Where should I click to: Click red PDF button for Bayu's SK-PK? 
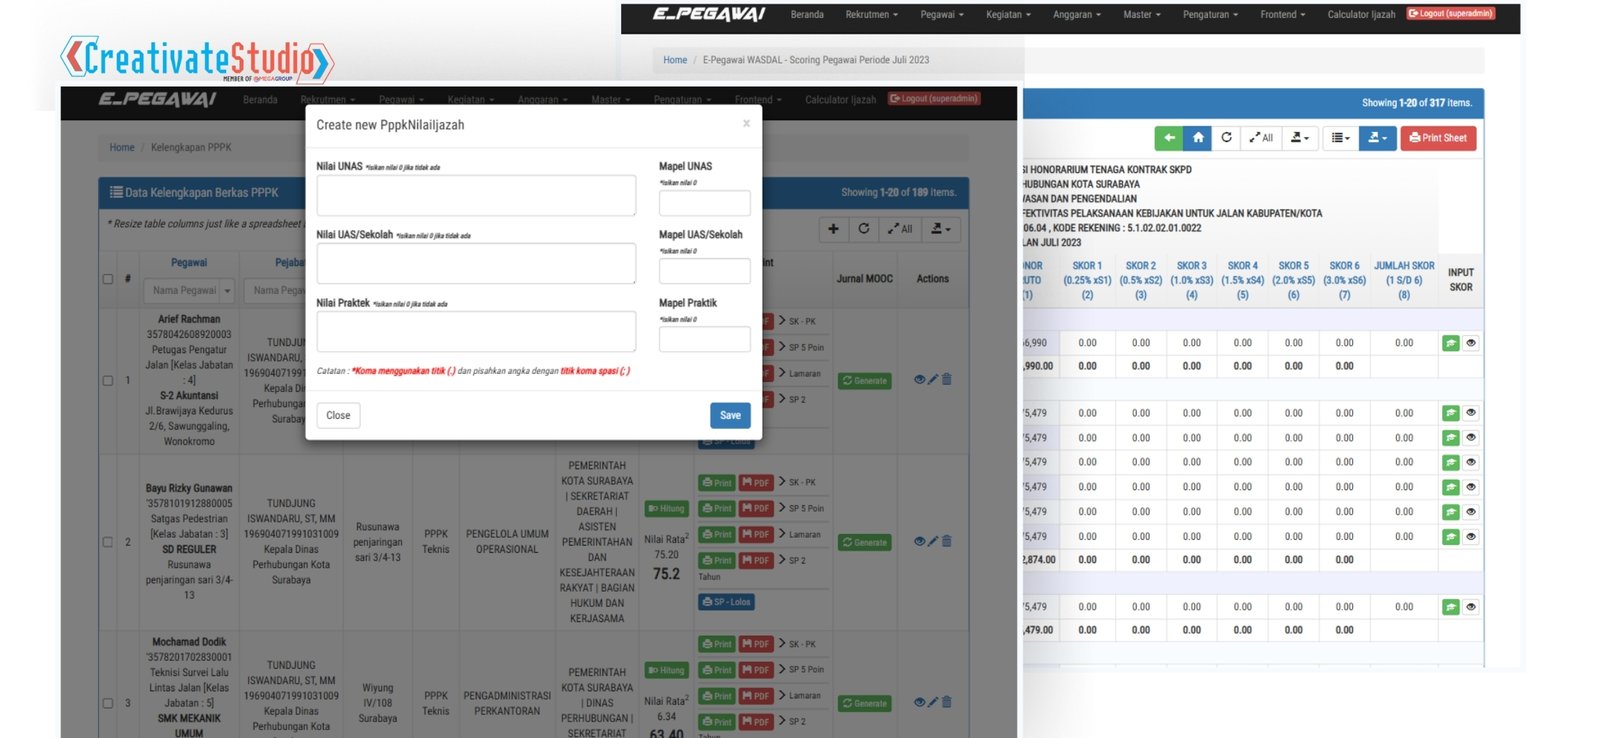(756, 483)
